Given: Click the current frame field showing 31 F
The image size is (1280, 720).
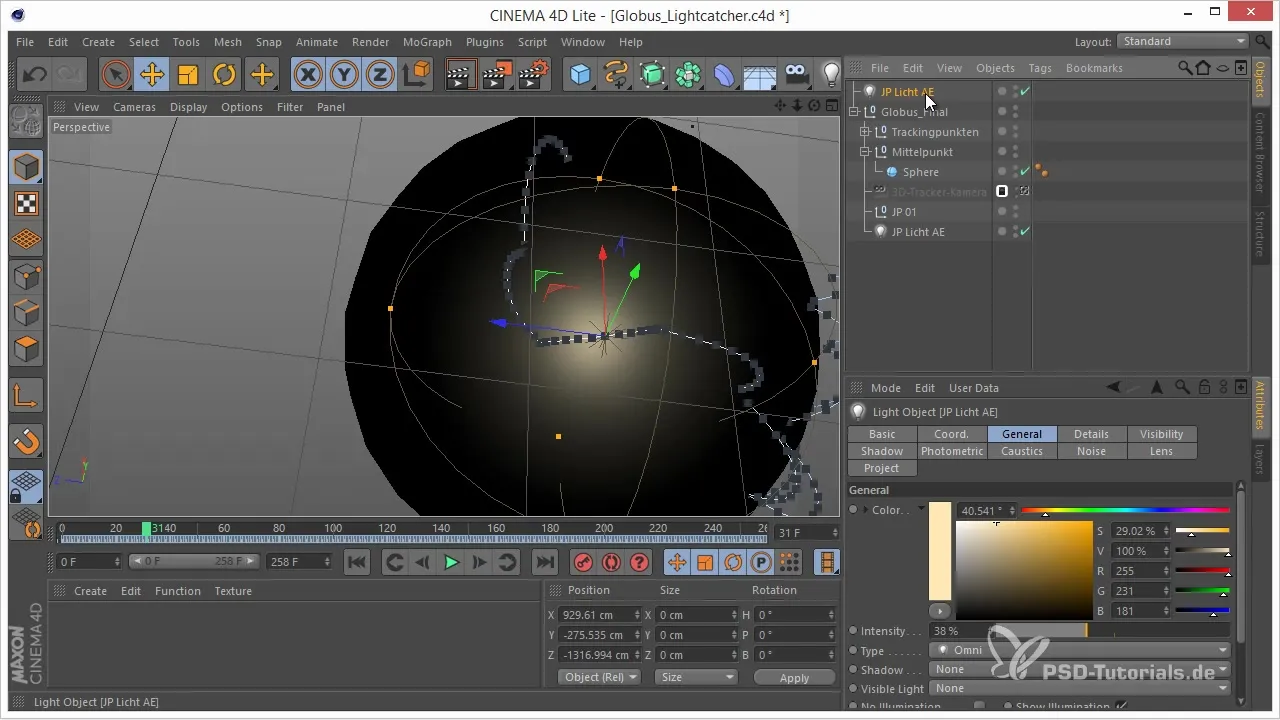Looking at the screenshot, I should 807,533.
